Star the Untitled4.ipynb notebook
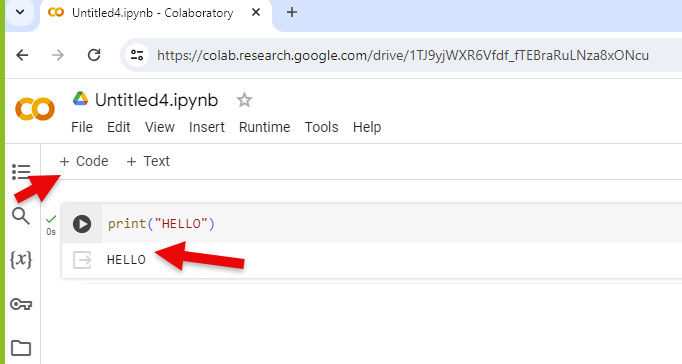The height and width of the screenshot is (364, 682). pos(244,100)
